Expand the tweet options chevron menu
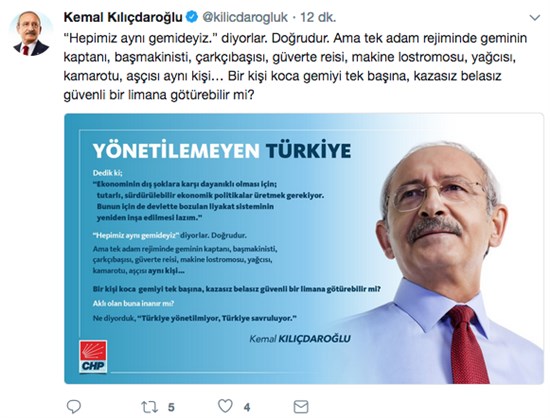Screen dimensions: 550x418 click(535, 18)
